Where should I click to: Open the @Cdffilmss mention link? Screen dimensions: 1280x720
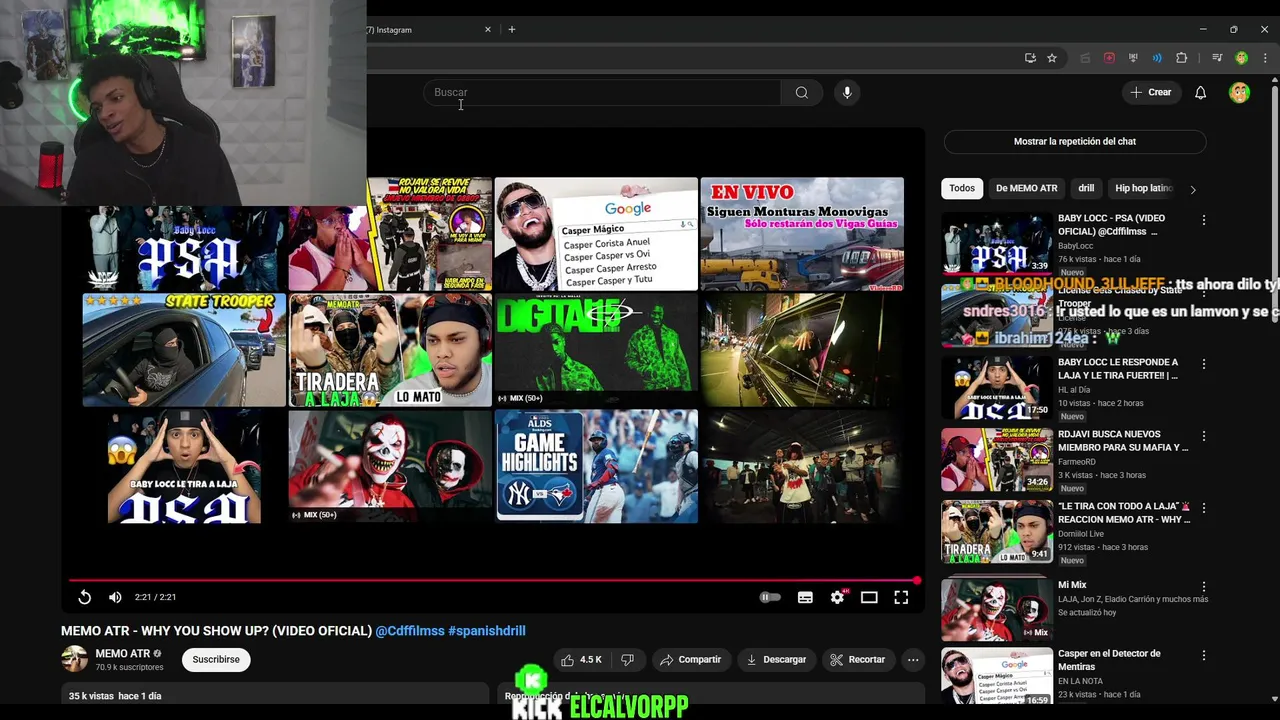(x=410, y=631)
